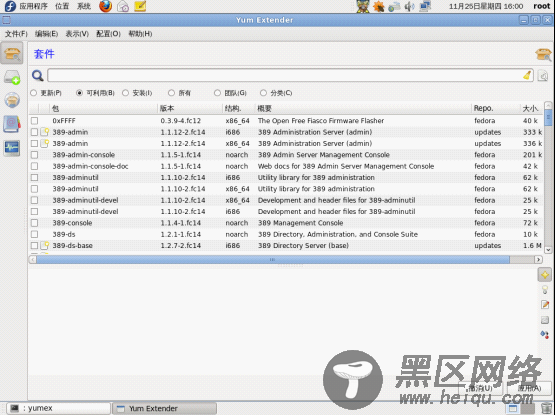Viewport: 555px width, 415px height.
Task: Switch to yumex terminal taskbar button
Action: pos(58,408)
